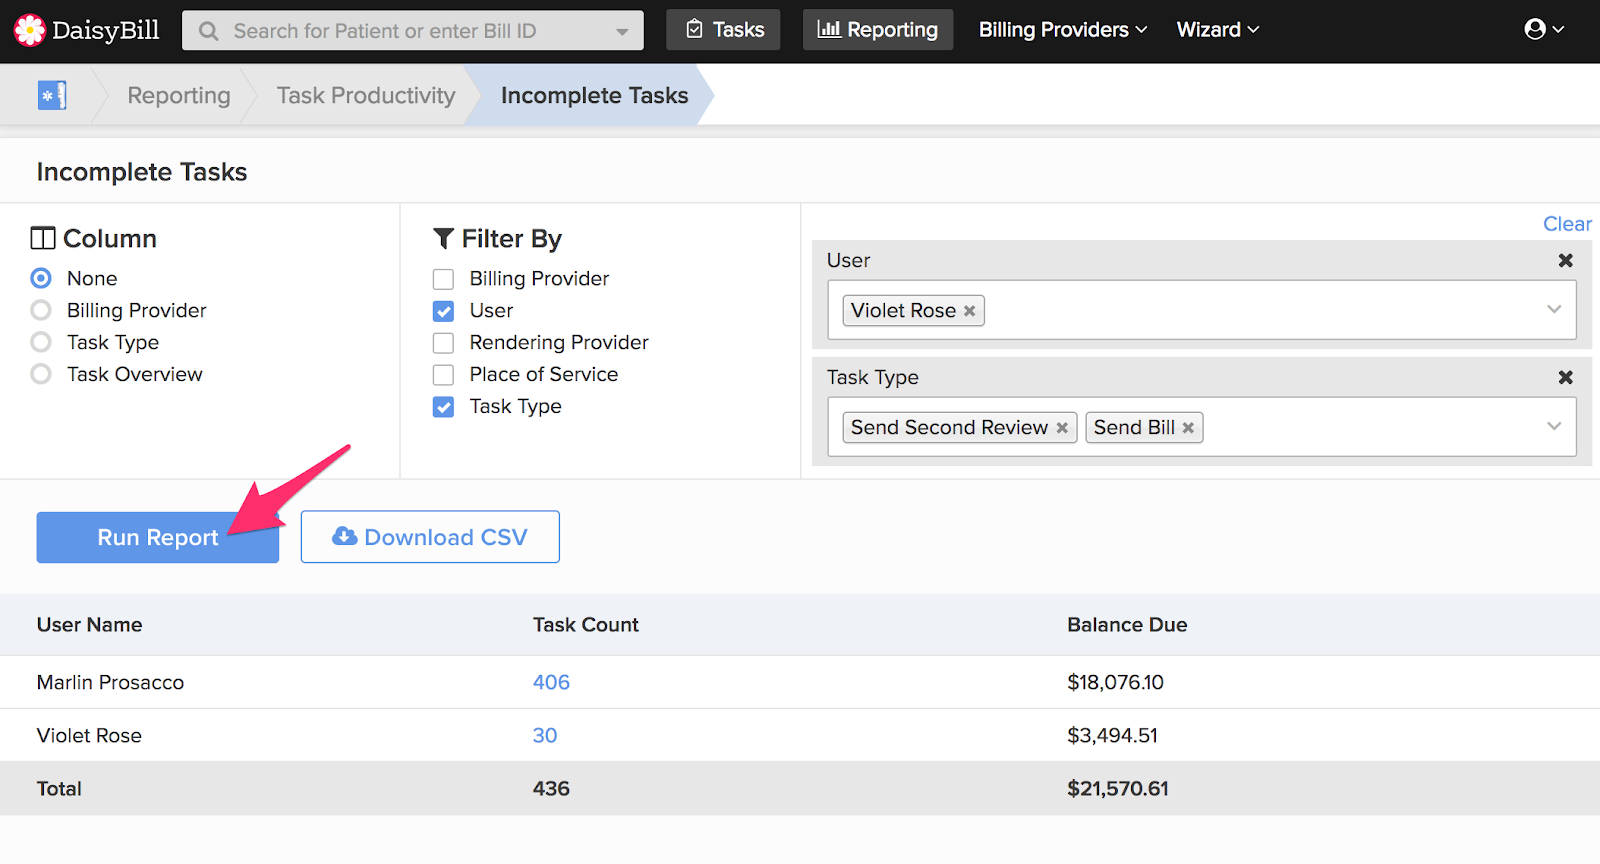Check the Place of Service filter
Viewport: 1600px width, 864px height.
pos(443,375)
